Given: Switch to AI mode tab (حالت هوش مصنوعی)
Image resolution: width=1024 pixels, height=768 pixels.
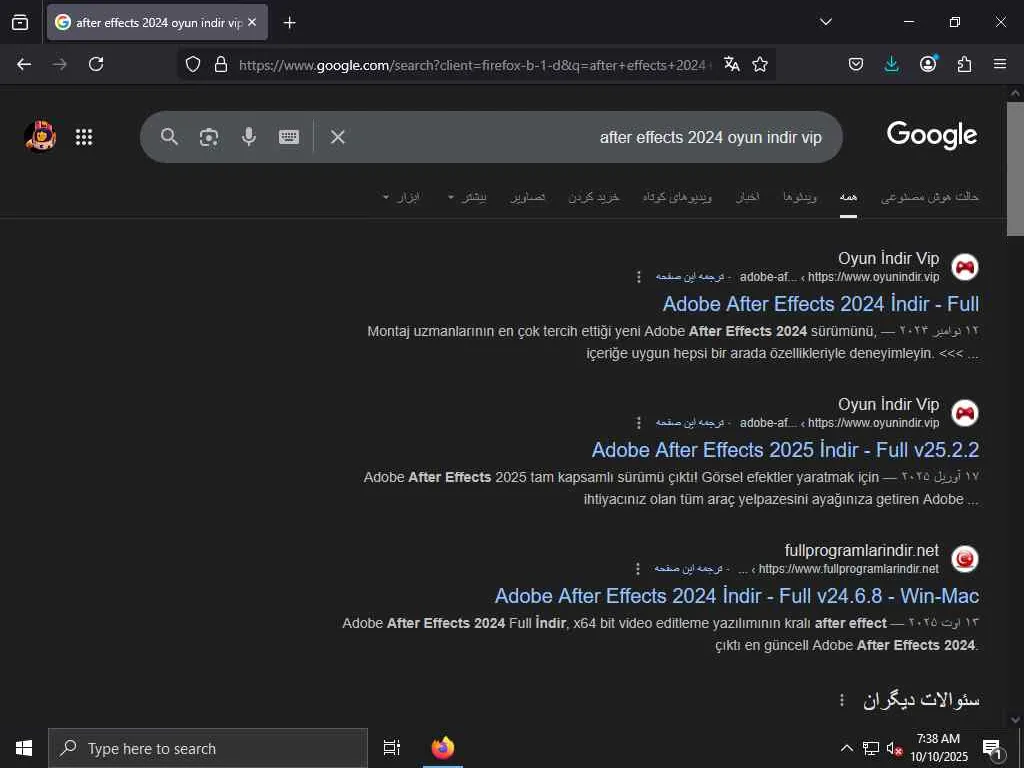Looking at the screenshot, I should (x=929, y=197).
